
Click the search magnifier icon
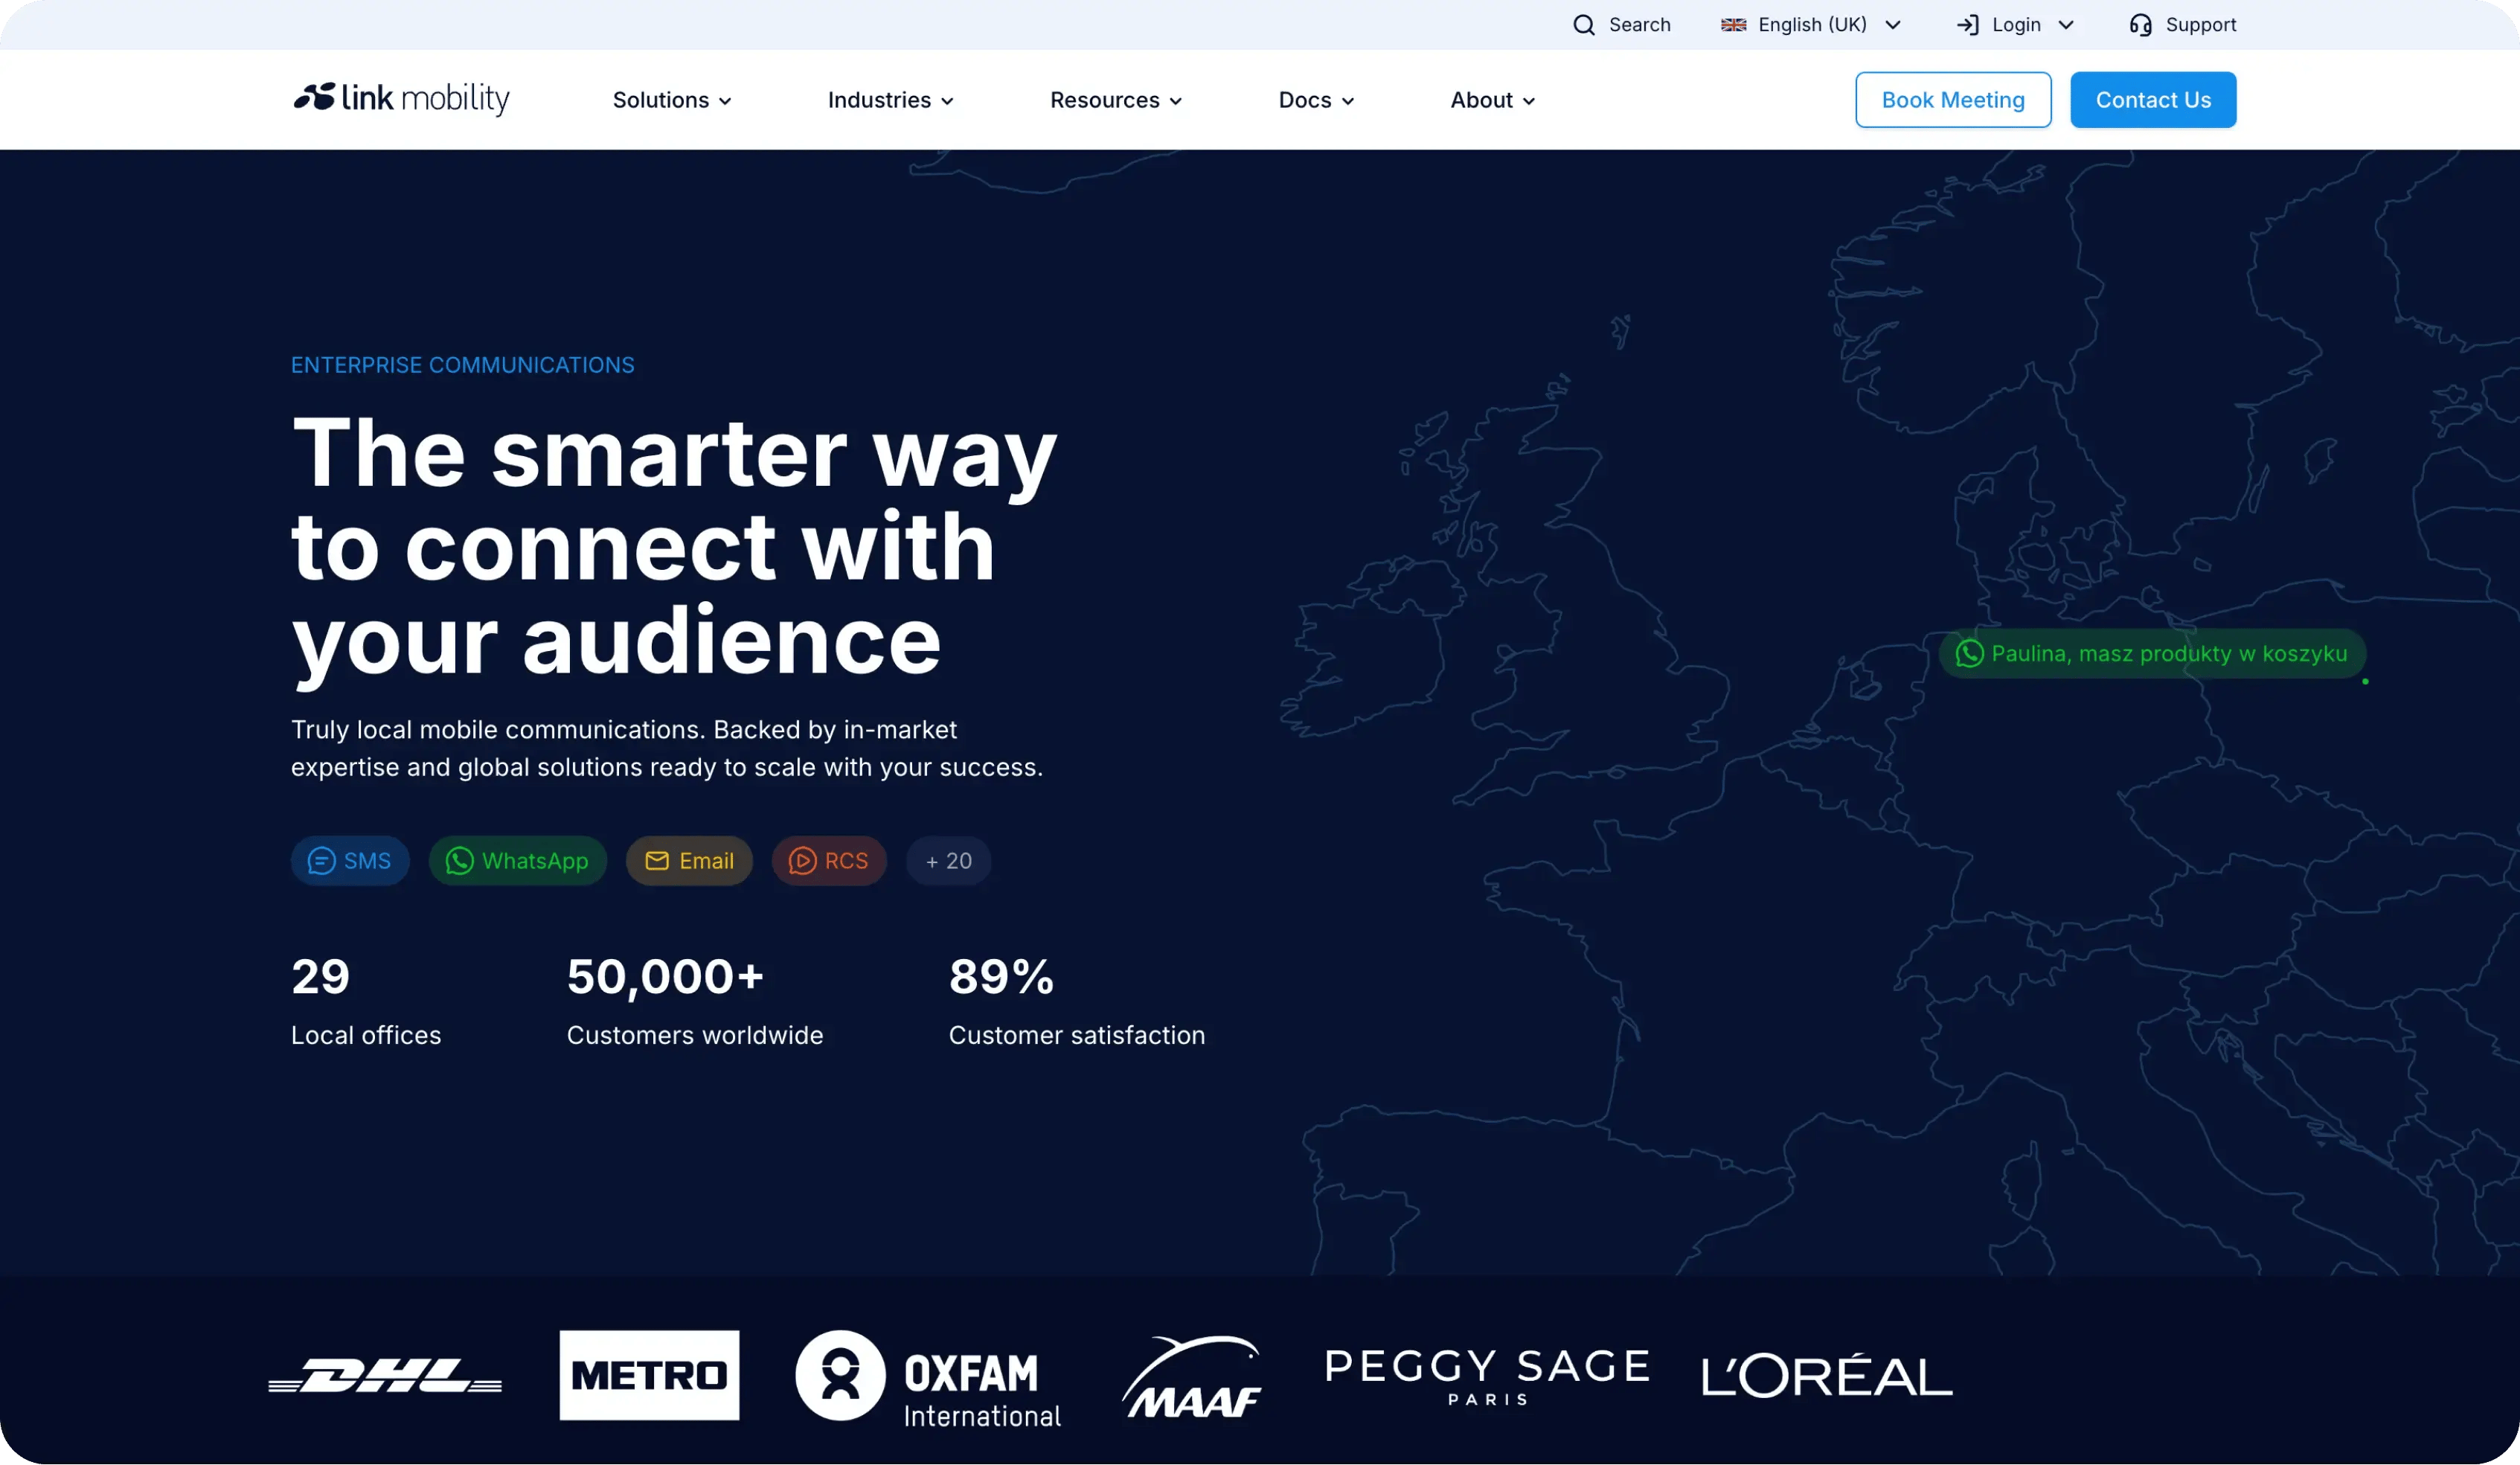click(1583, 25)
